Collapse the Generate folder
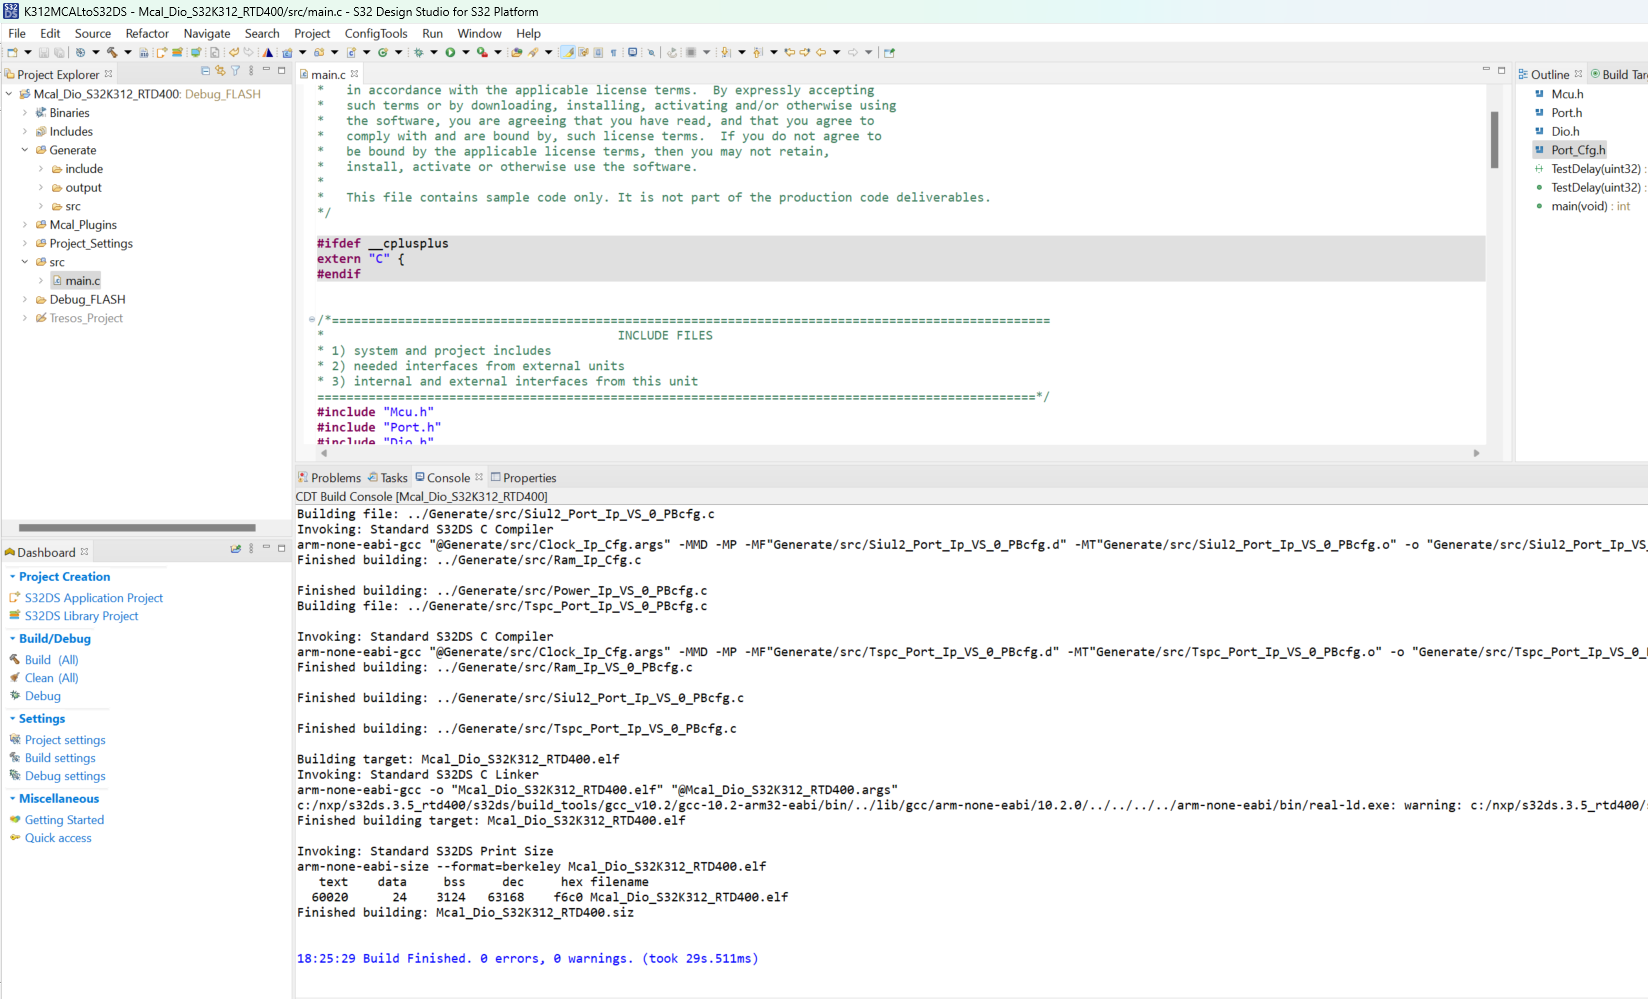 (x=24, y=150)
